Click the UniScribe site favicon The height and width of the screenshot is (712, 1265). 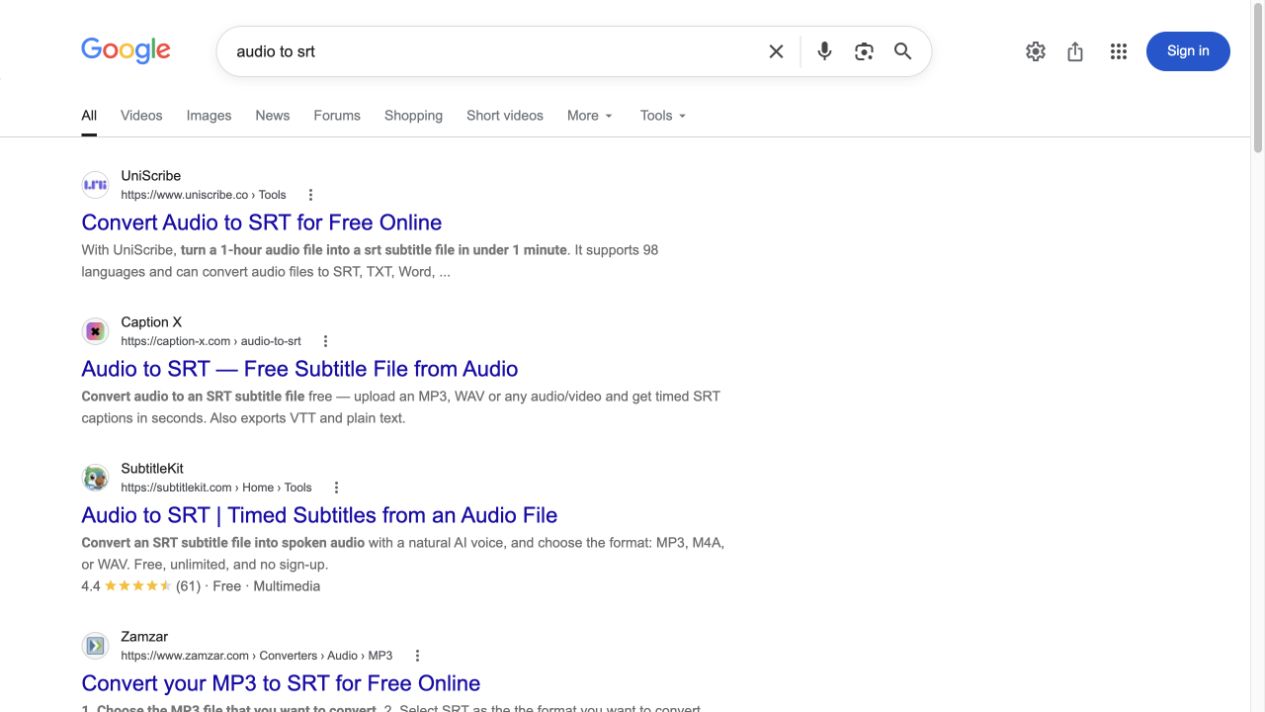tap(95, 185)
